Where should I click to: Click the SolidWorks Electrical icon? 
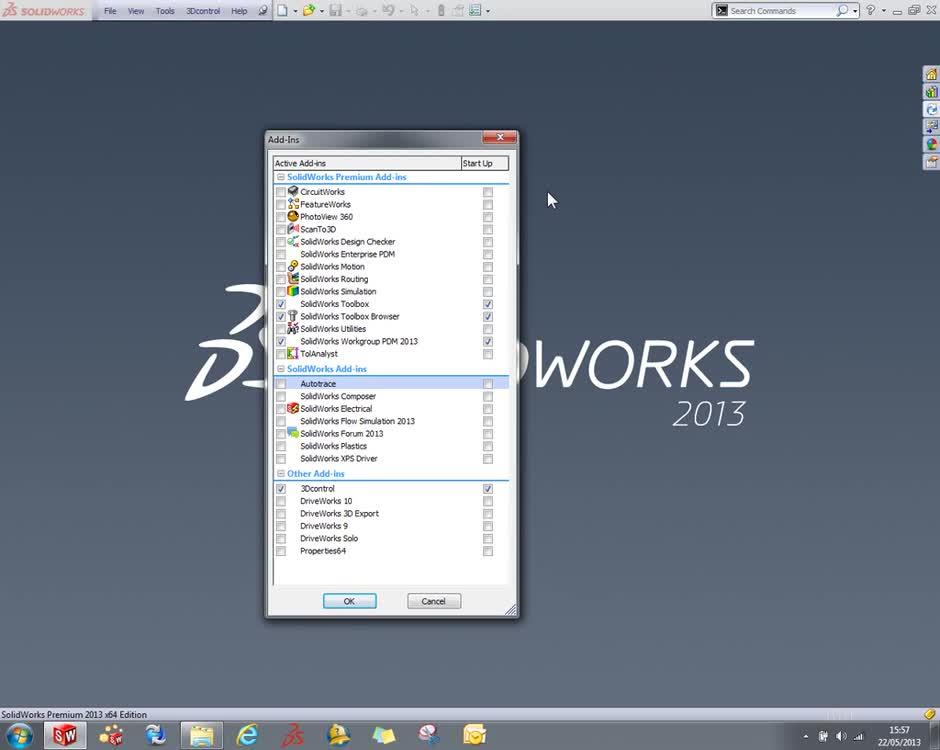pyautogui.click(x=293, y=408)
